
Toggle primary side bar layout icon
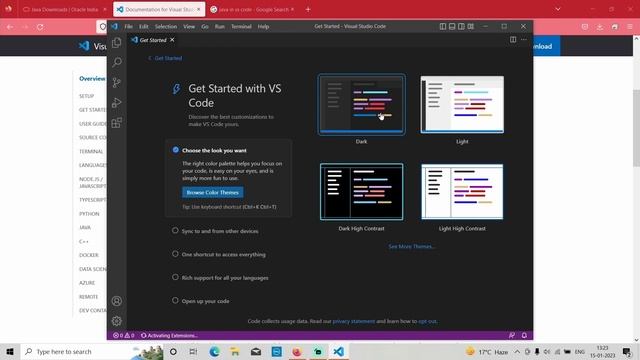tap(443, 26)
